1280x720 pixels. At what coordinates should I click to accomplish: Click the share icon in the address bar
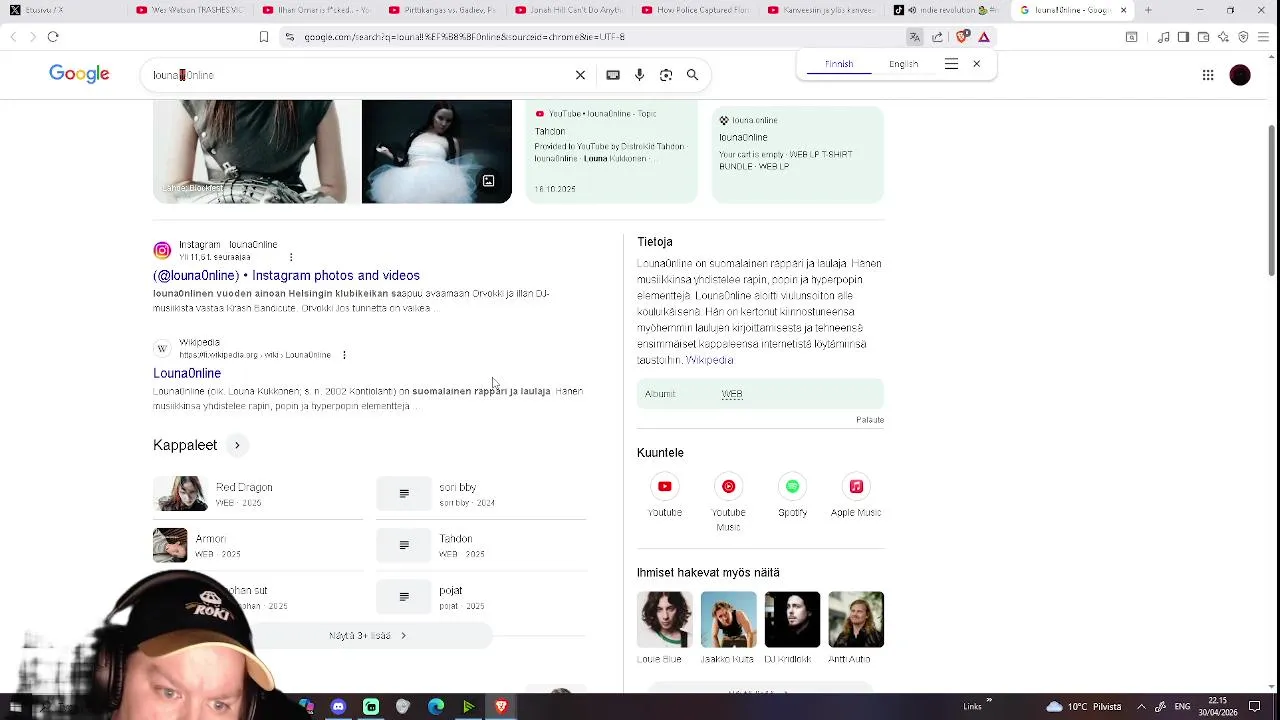coord(937,37)
